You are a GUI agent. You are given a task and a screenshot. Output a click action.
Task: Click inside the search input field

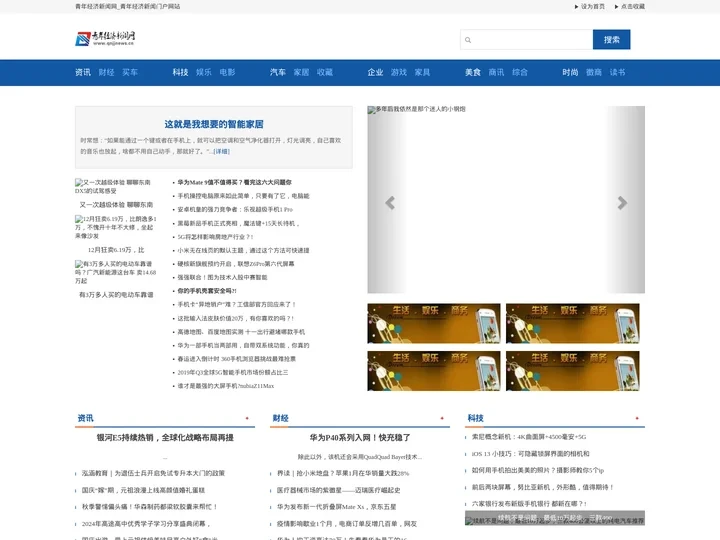(527, 39)
